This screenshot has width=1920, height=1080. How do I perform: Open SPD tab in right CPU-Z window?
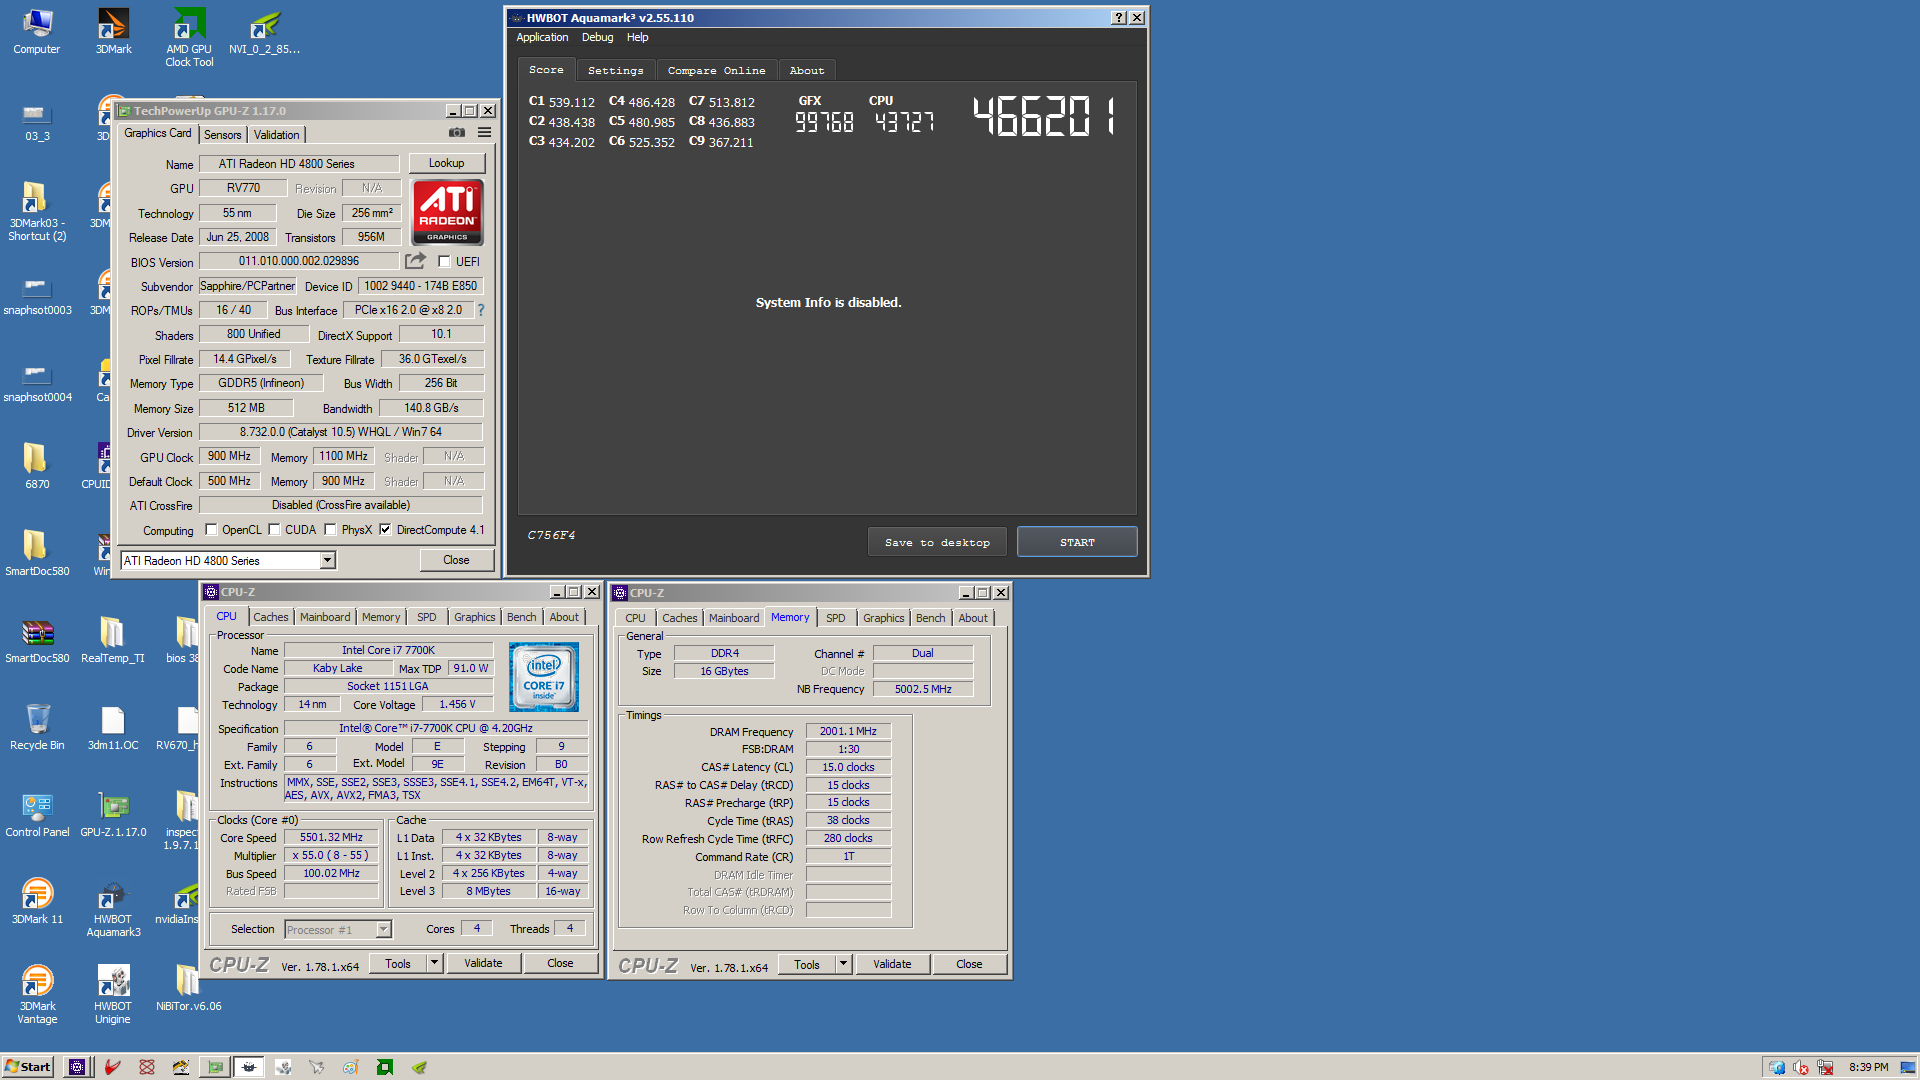point(835,618)
